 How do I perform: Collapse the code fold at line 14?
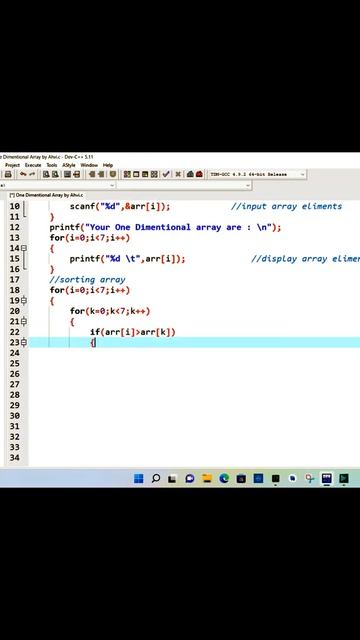(x=24, y=248)
